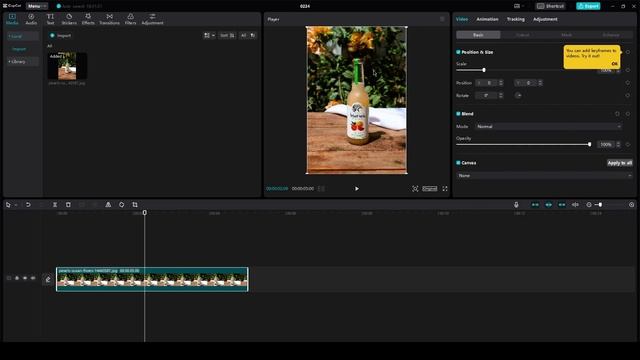The width and height of the screenshot is (640, 360).
Task: Click the Rotate angle input field
Action: click(487, 96)
